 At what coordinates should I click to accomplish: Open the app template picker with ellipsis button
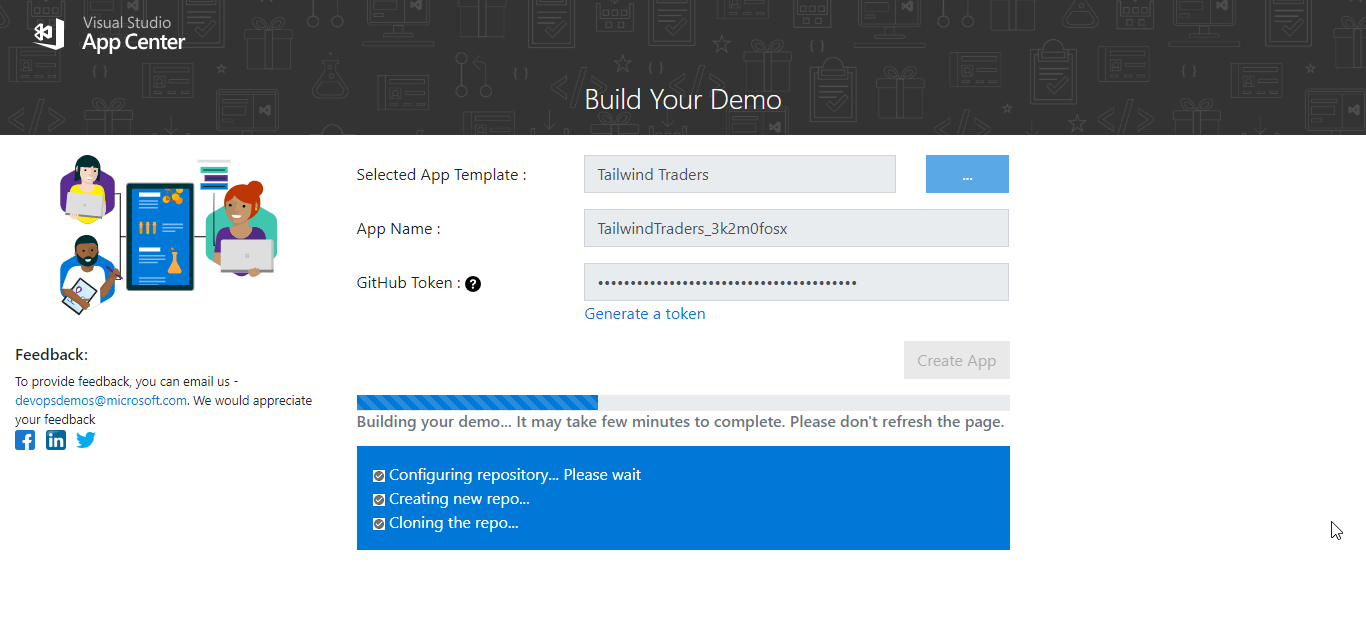(x=966, y=174)
